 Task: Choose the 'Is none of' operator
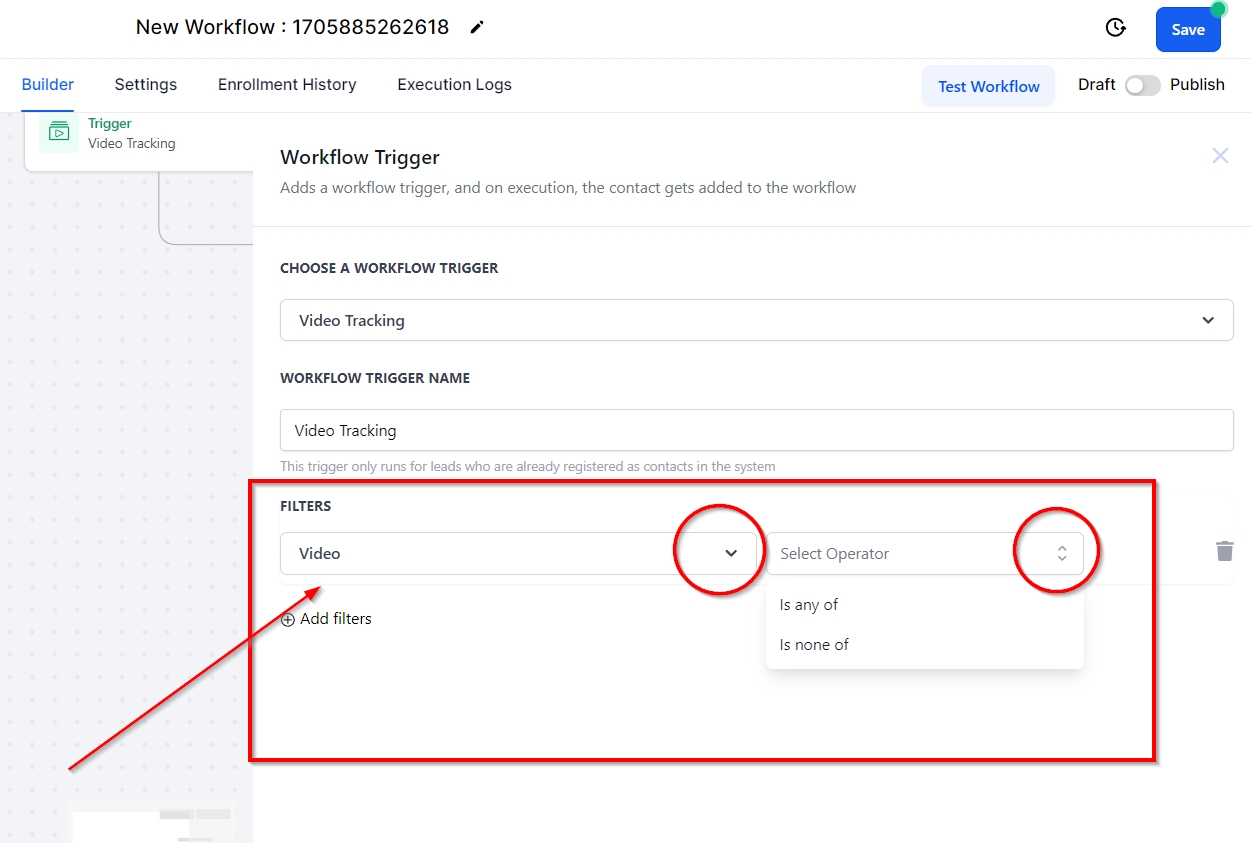click(814, 645)
